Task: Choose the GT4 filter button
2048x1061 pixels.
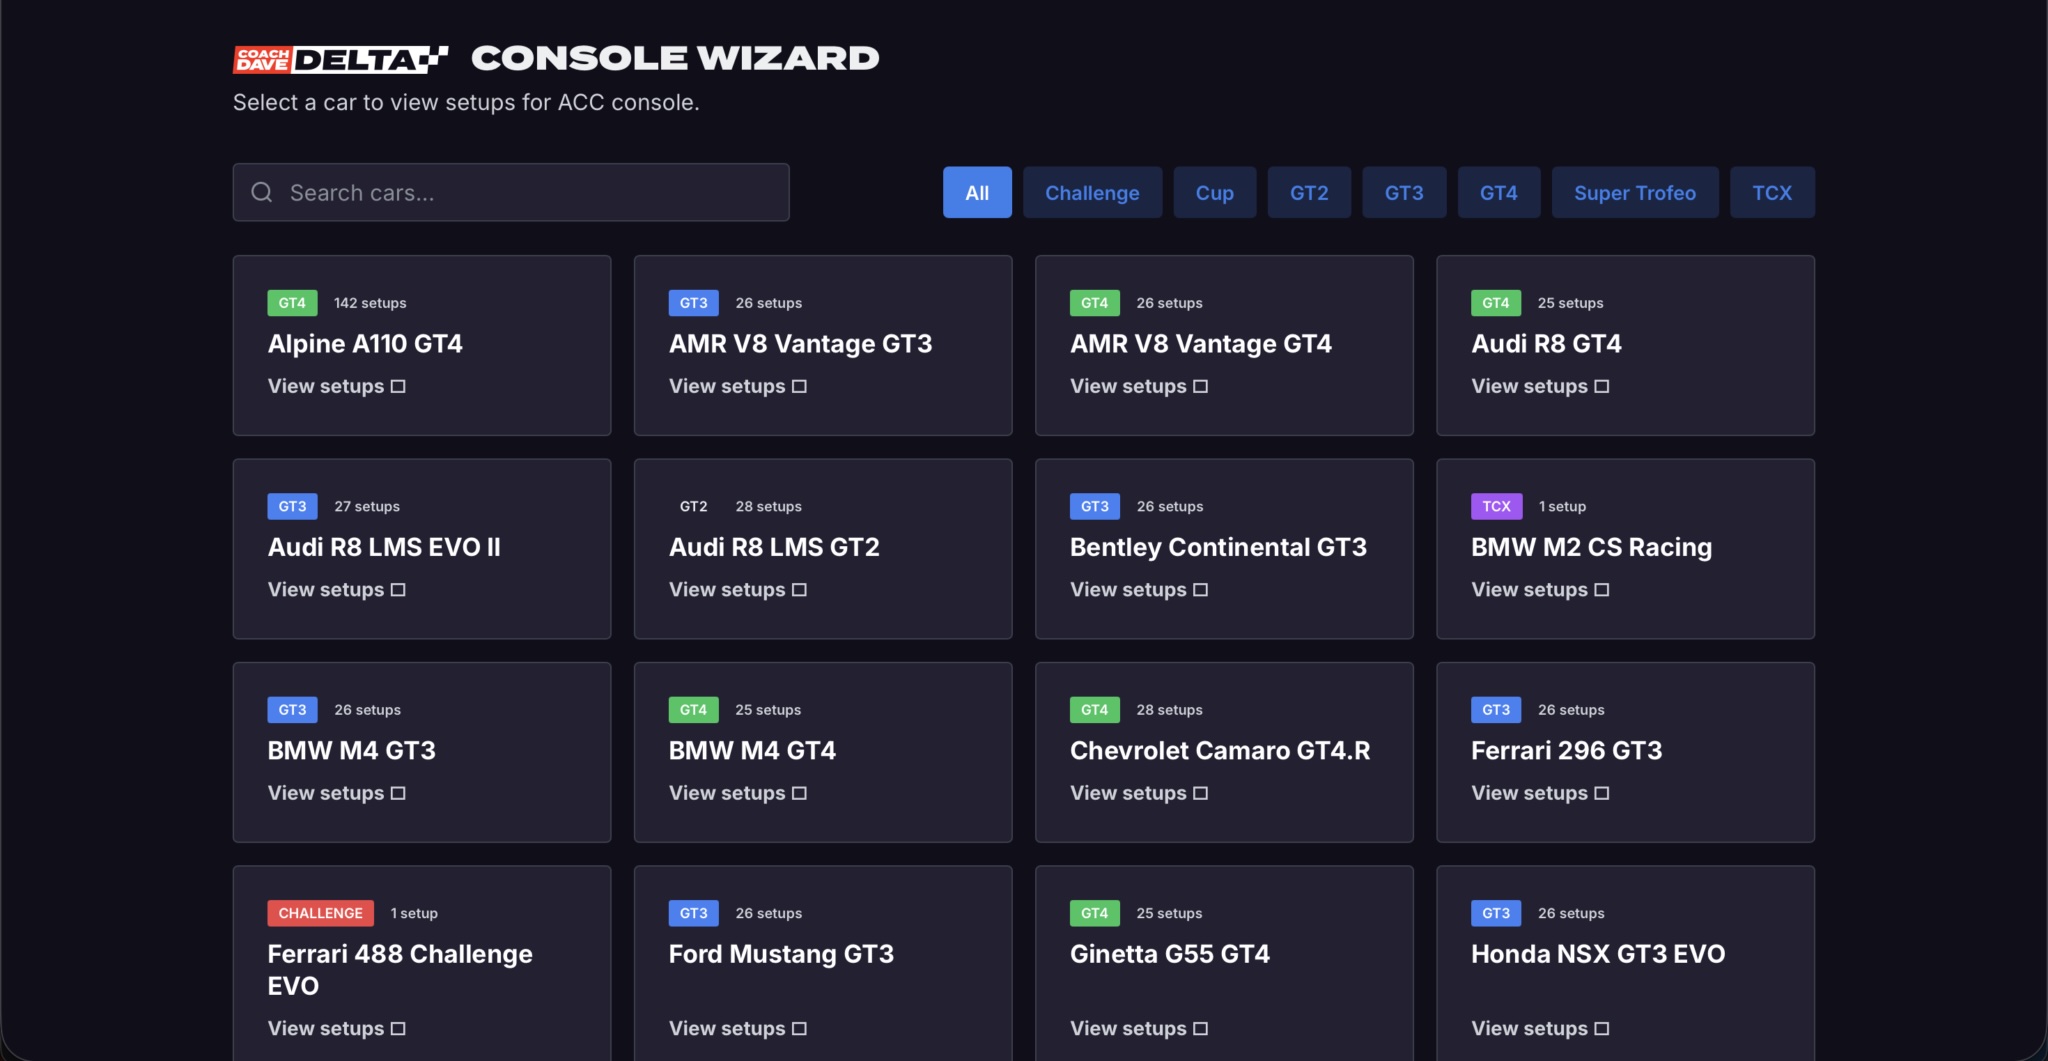Action: pyautogui.click(x=1498, y=192)
